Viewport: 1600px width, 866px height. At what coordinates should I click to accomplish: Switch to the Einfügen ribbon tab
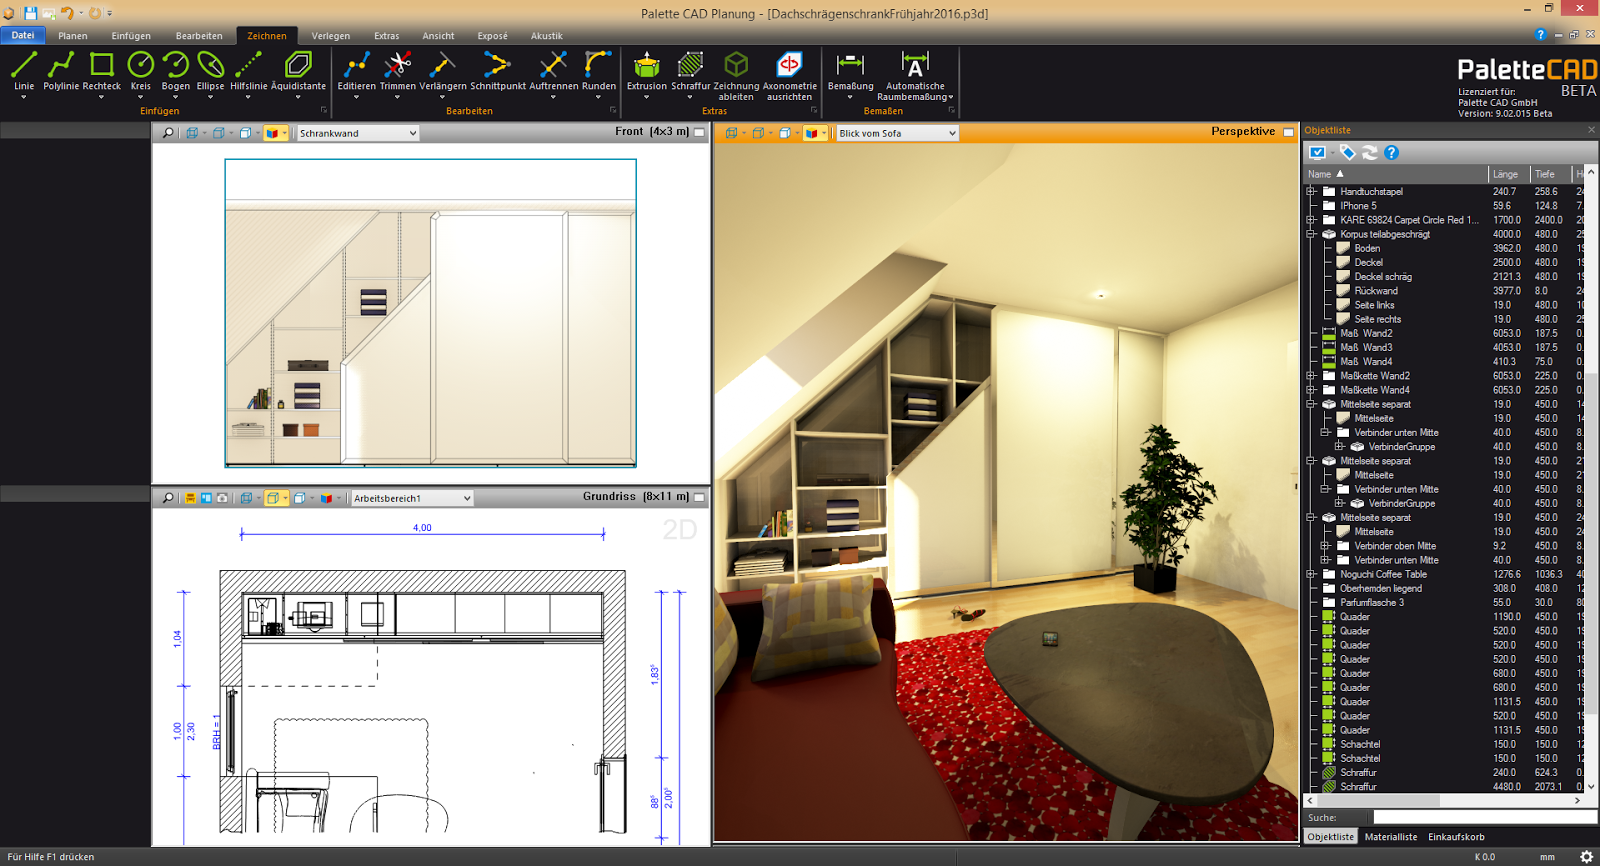(x=131, y=36)
